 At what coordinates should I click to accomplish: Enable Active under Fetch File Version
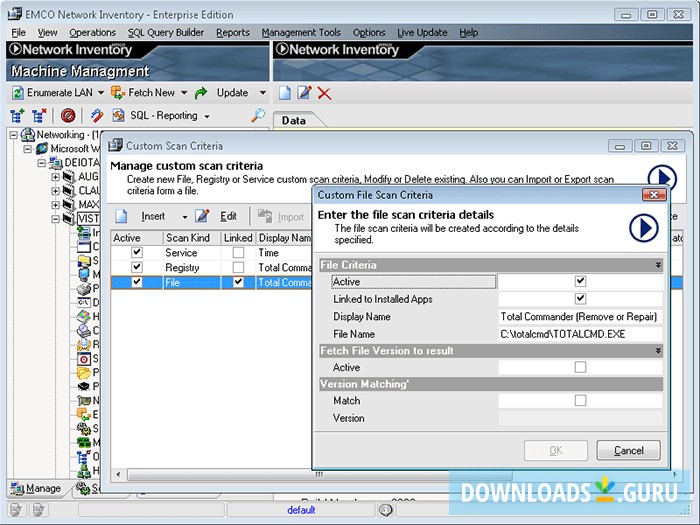click(580, 367)
